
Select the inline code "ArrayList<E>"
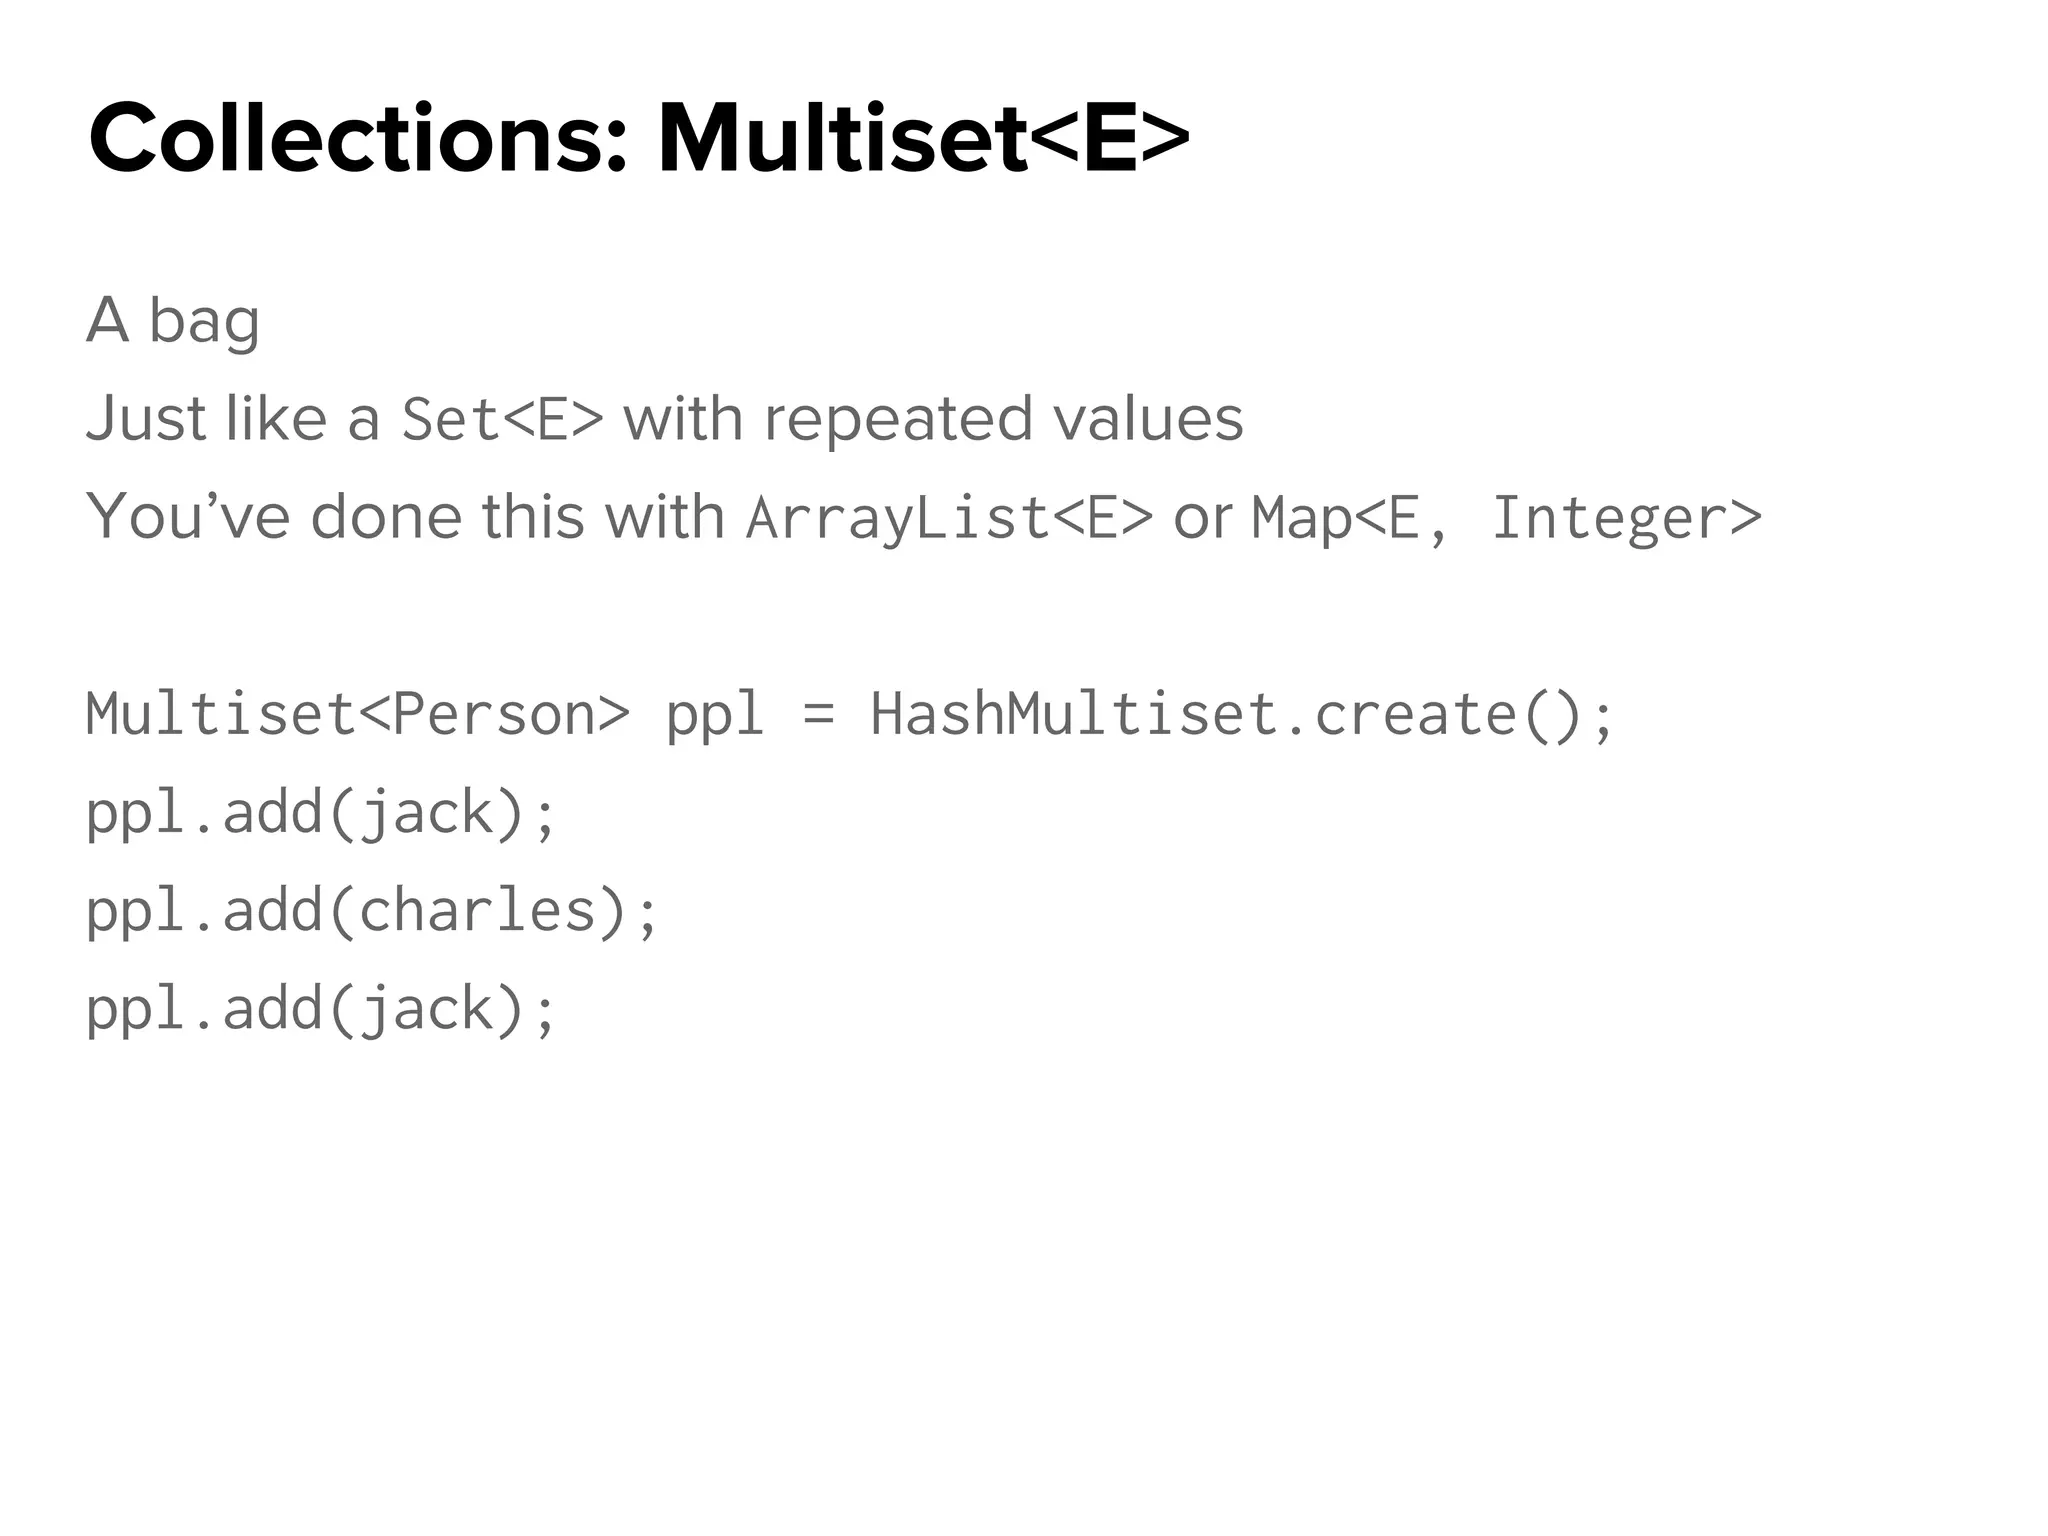coord(949,519)
